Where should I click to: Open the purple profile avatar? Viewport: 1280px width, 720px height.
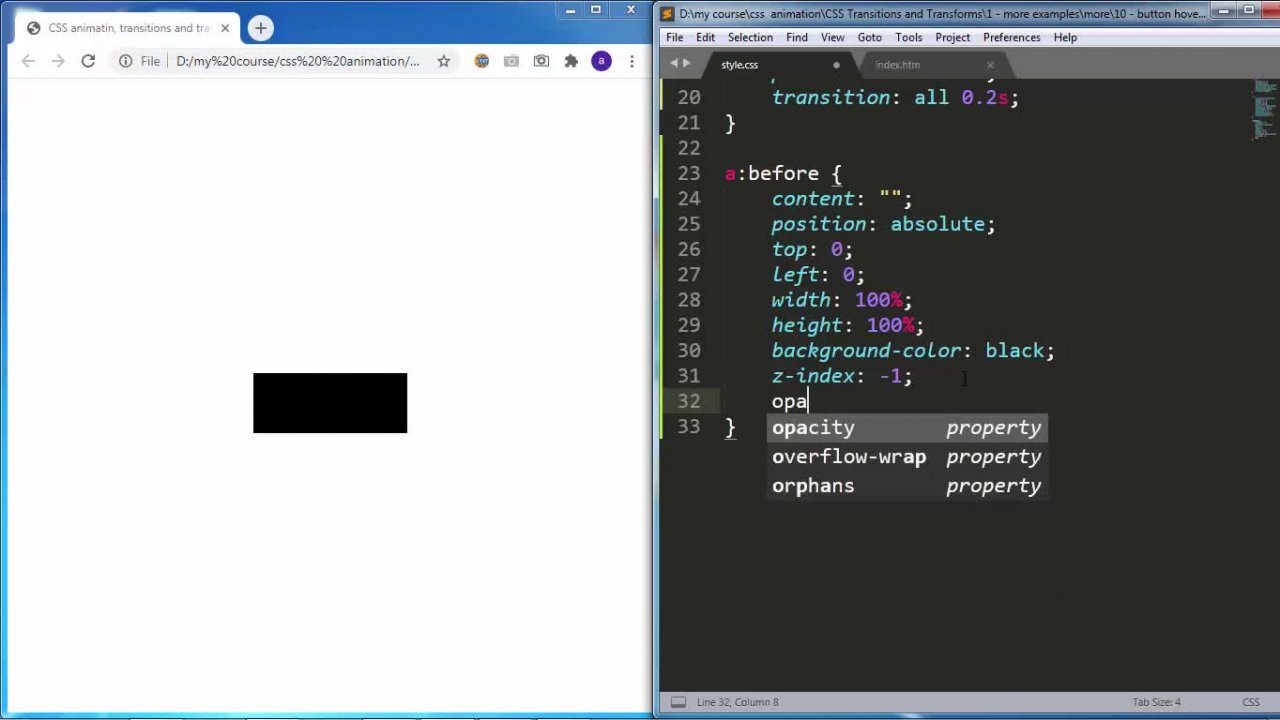(x=601, y=61)
